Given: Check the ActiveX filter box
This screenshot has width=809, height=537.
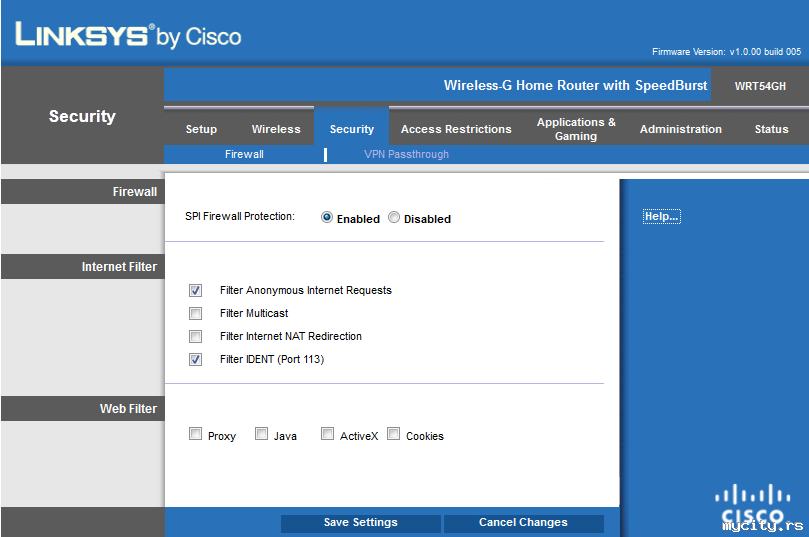Looking at the screenshot, I should coord(327,435).
